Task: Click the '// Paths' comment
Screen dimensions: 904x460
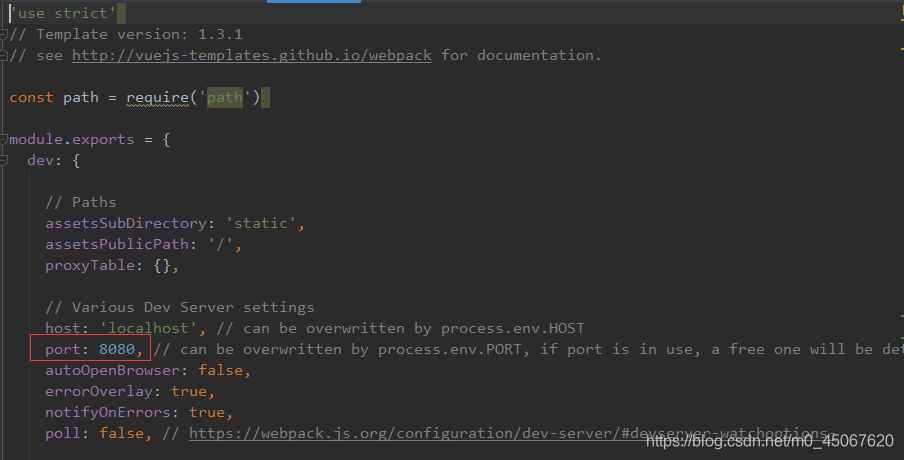Action: (81, 202)
